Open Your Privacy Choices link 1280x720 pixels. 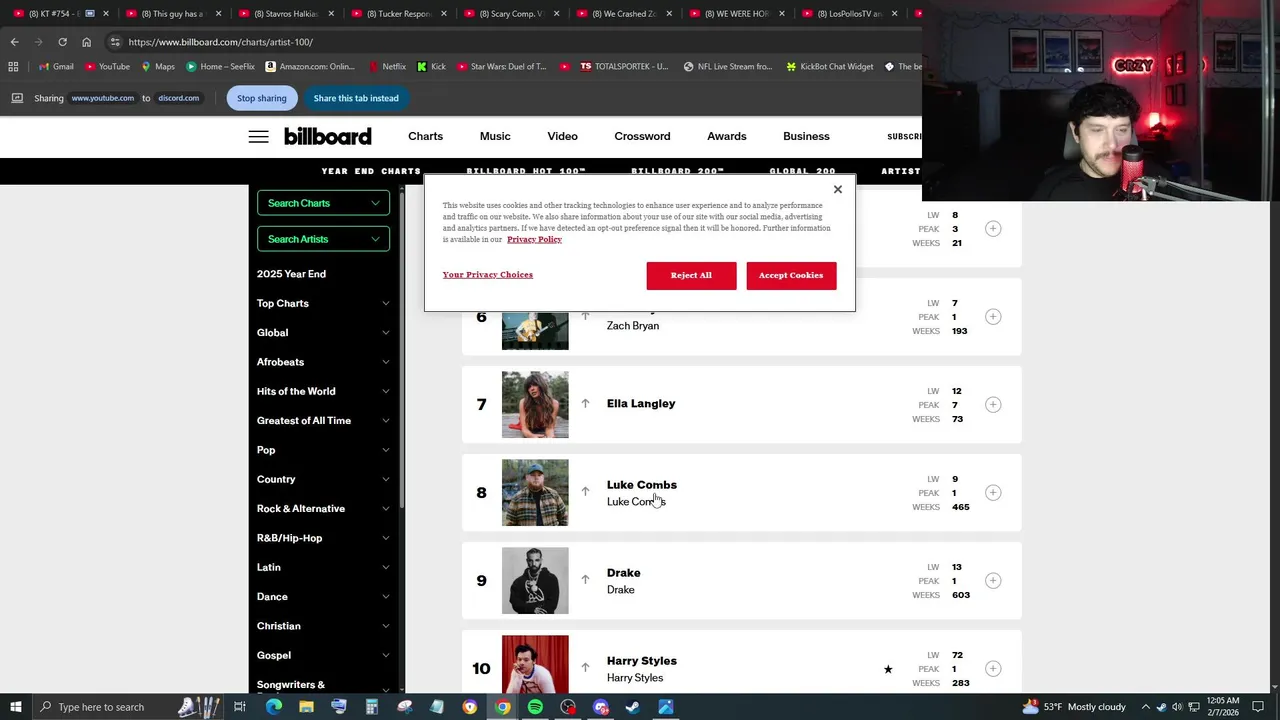(x=488, y=274)
